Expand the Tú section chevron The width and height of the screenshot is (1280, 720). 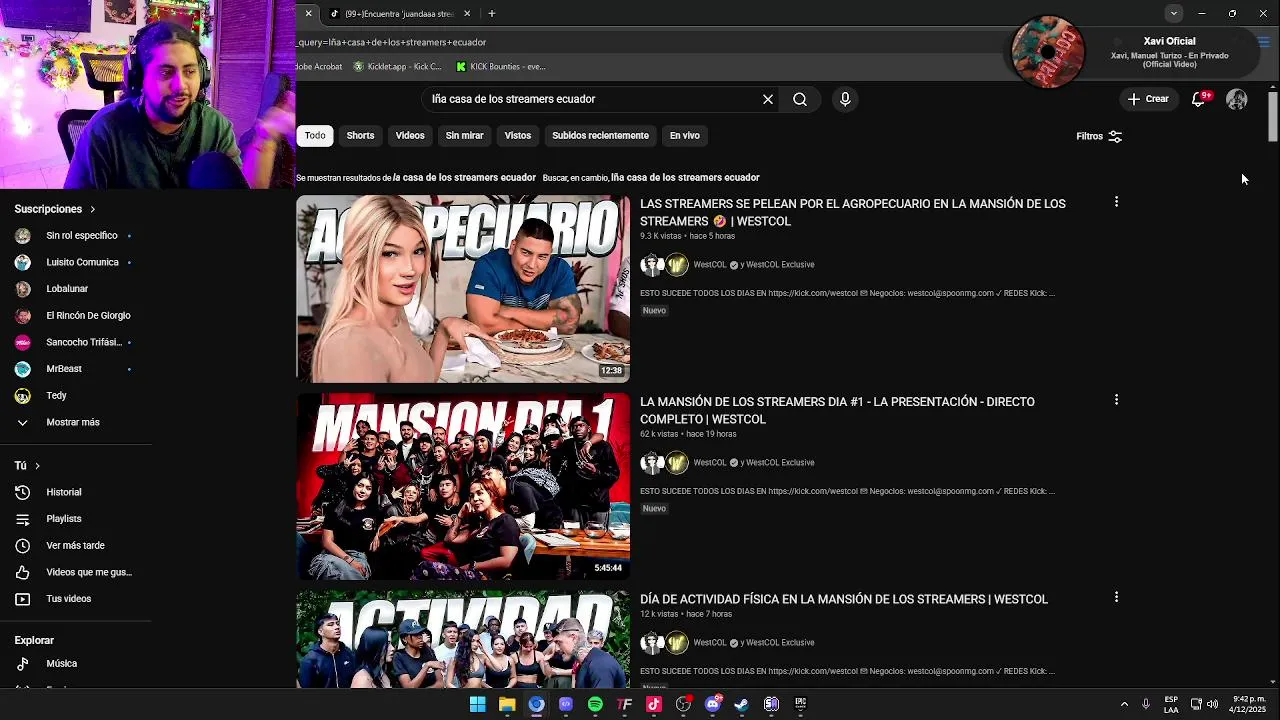tap(37, 466)
